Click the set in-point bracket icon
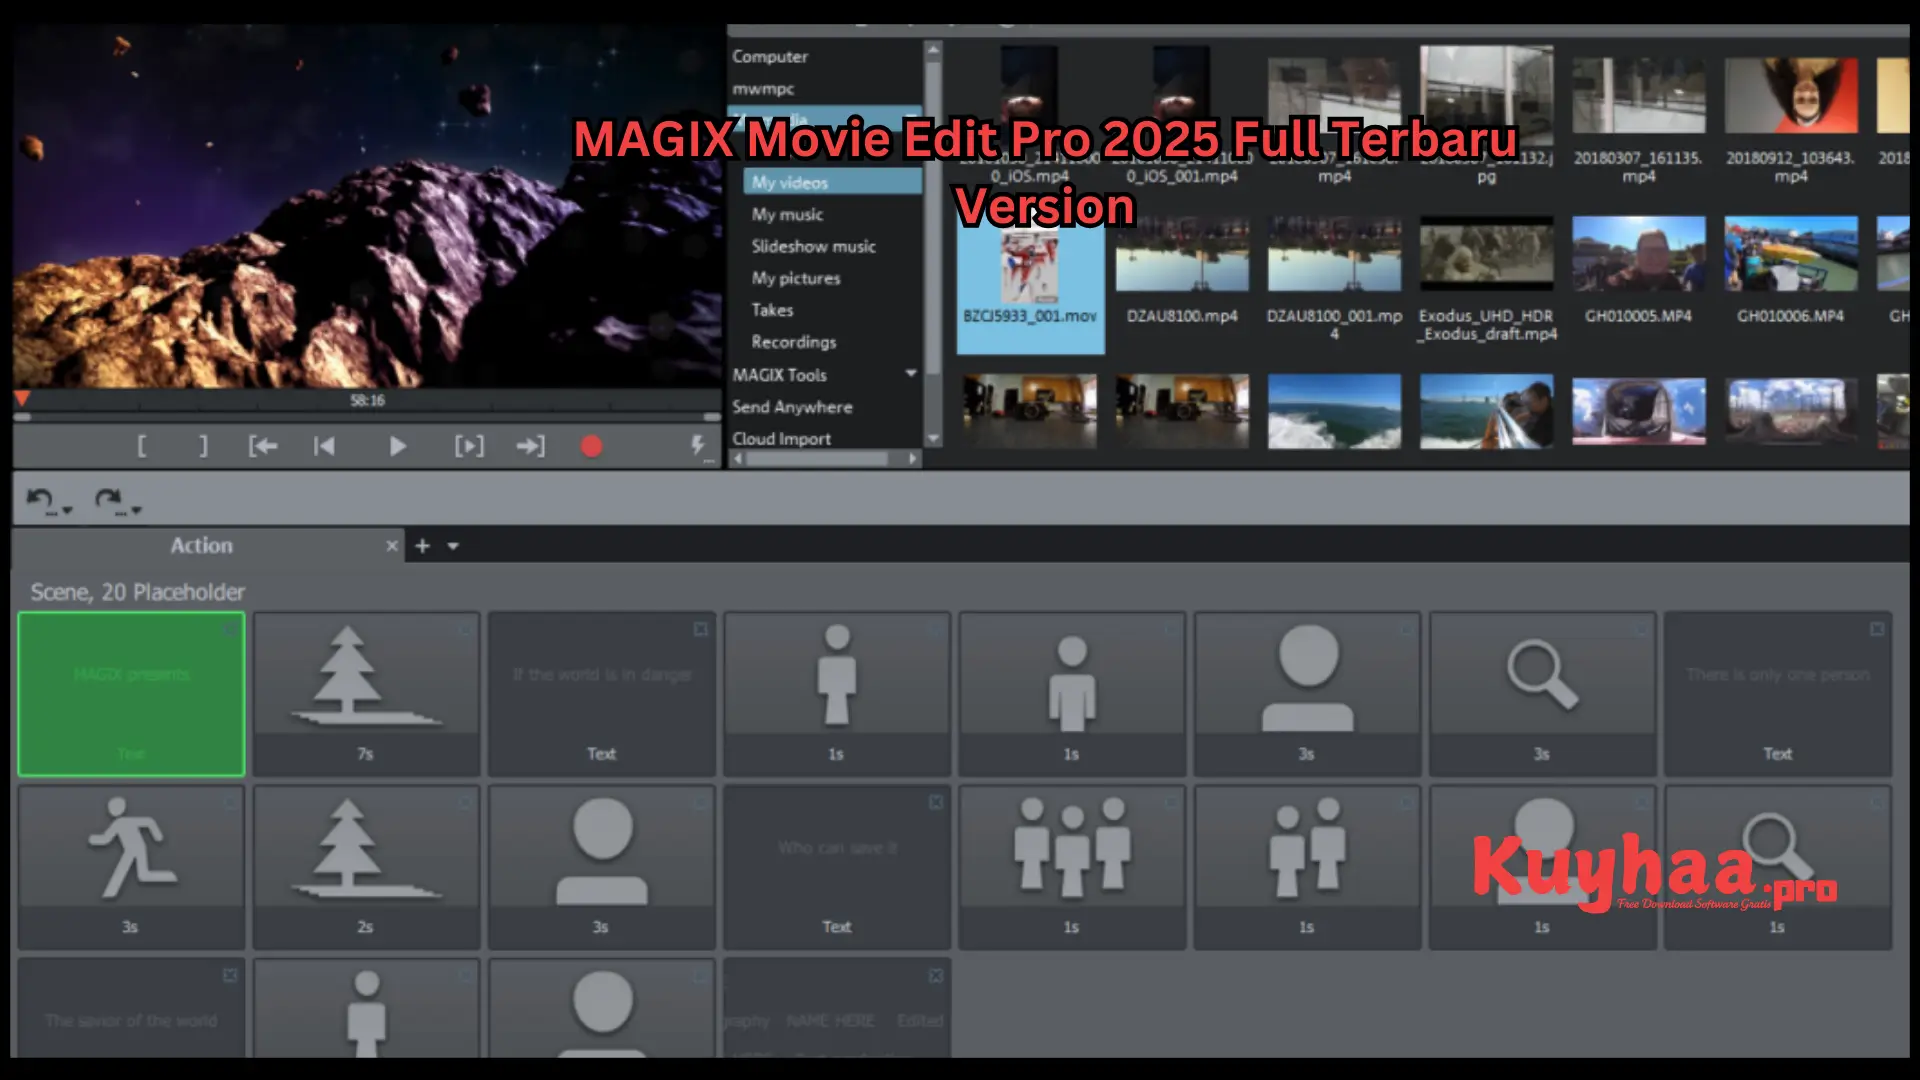Screen dimensions: 1920x1080 click(x=141, y=446)
